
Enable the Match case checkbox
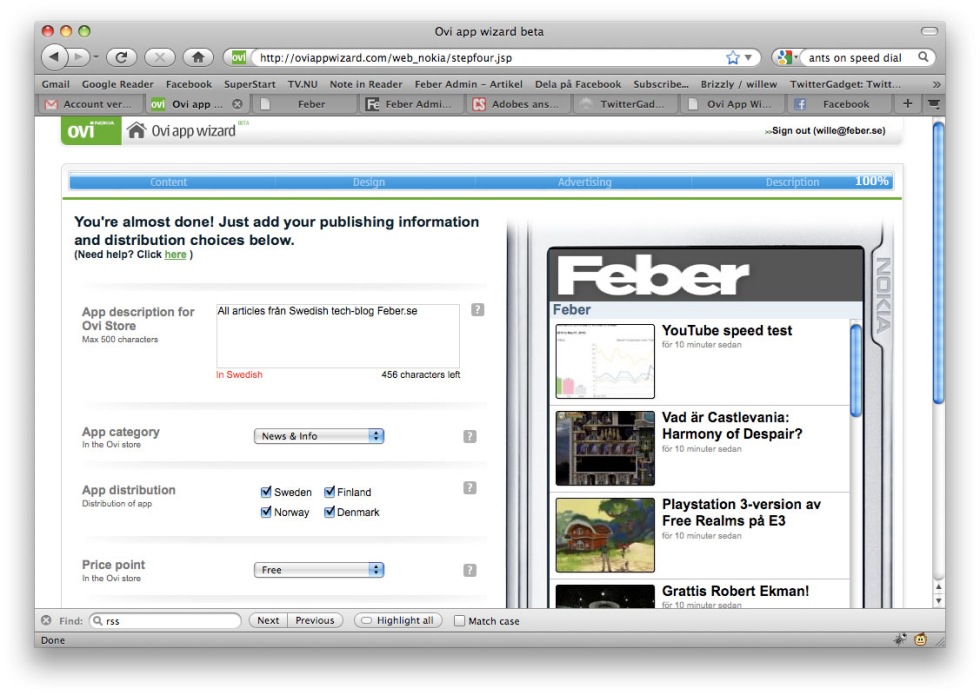click(460, 621)
